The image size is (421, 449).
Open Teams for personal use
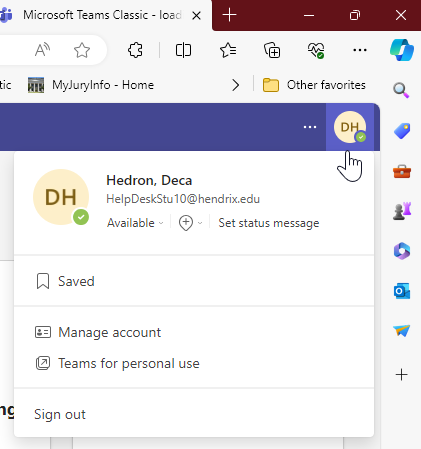tap(194, 363)
